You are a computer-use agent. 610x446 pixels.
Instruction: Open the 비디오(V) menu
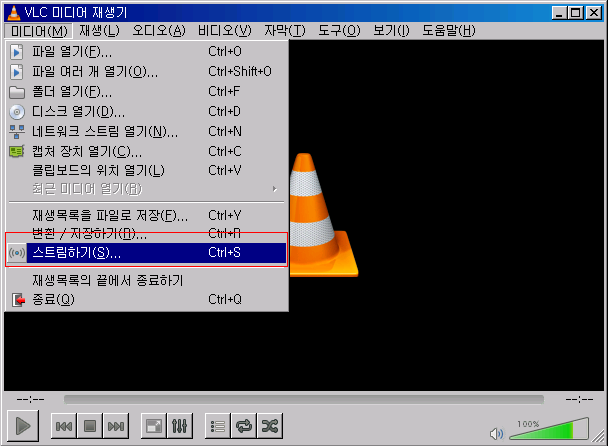pyautogui.click(x=224, y=30)
